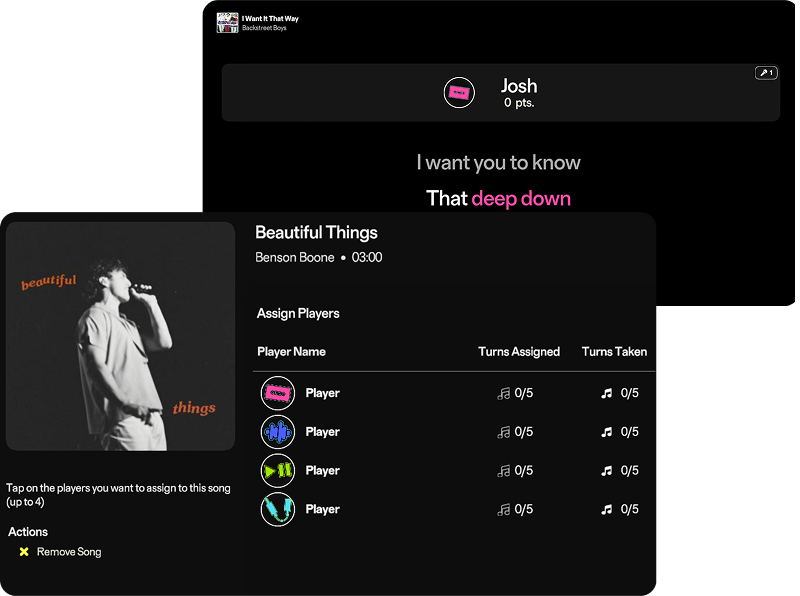Click Josh's pink cassette avatar
The image size is (800, 596).
(459, 93)
